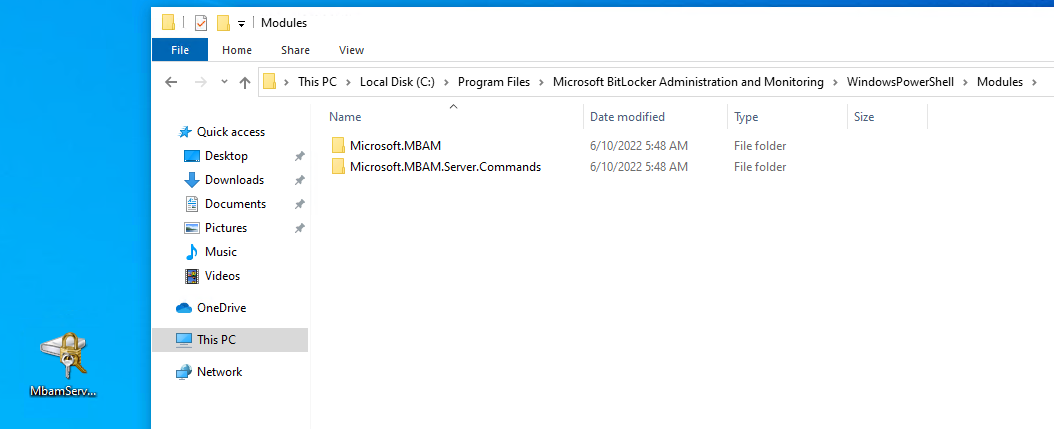Go up one level with up arrow
This screenshot has height=429, width=1054.
tap(245, 82)
